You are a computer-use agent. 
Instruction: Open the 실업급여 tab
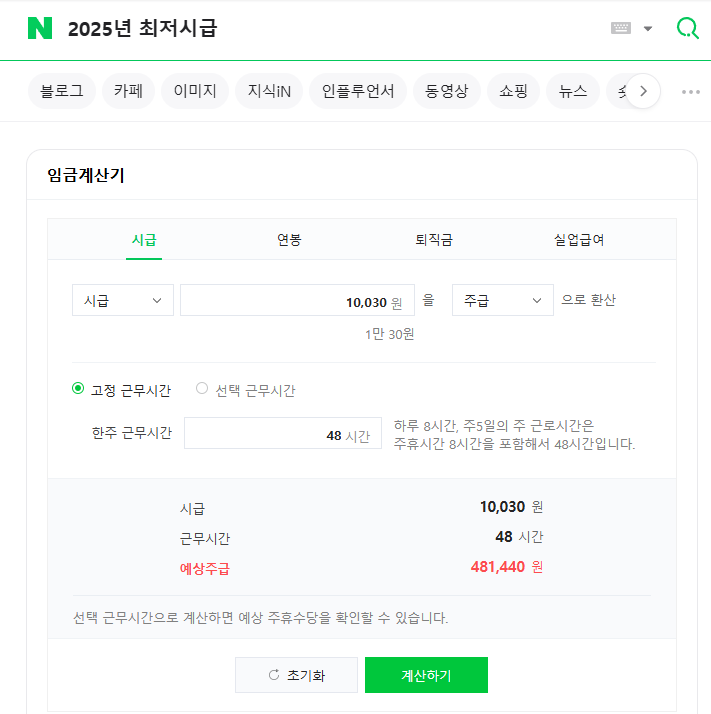(x=579, y=240)
